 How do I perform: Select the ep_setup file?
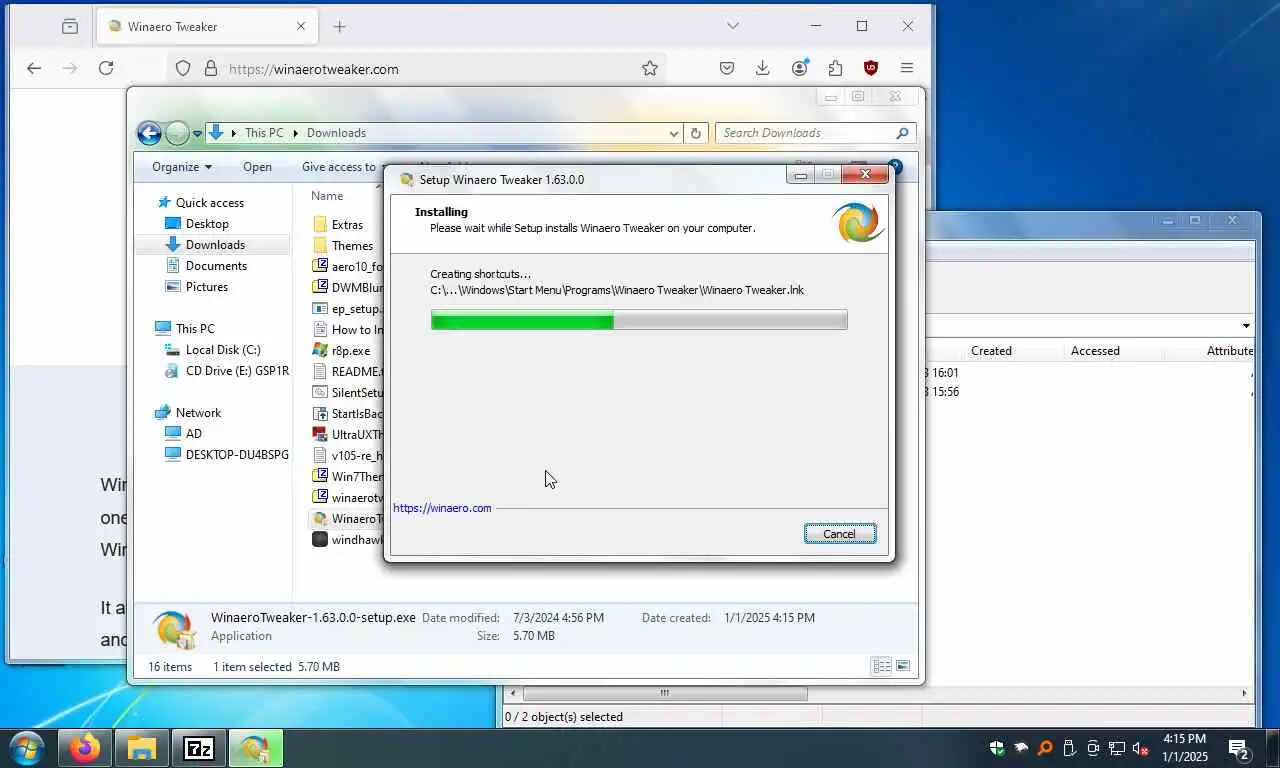tap(355, 309)
